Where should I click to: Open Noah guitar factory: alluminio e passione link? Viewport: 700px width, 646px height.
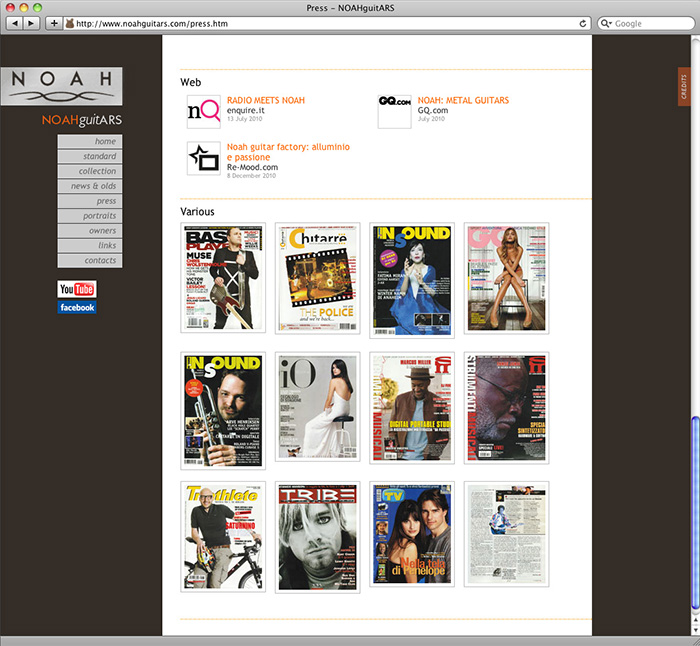(x=288, y=152)
